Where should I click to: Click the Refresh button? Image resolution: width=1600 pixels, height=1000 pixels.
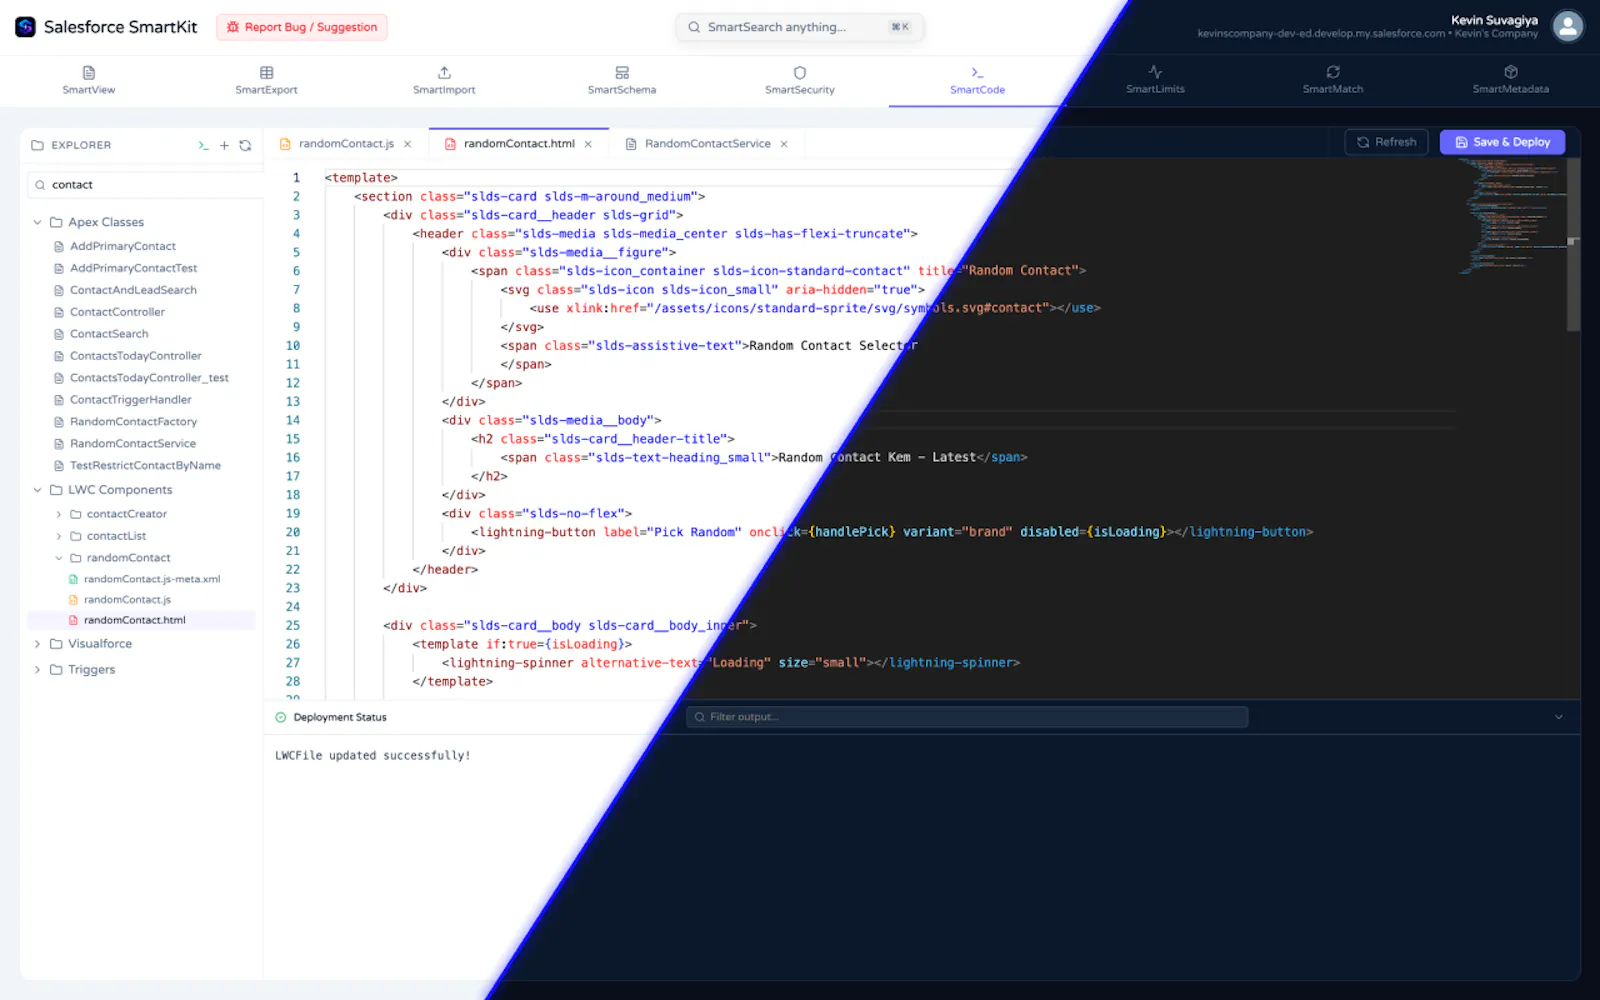(x=1387, y=142)
